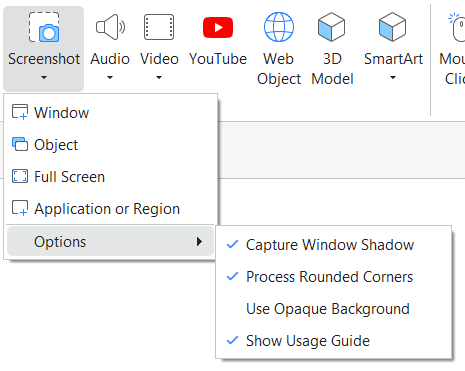Click the Audio speaker icon
The image size is (465, 371).
click(110, 27)
